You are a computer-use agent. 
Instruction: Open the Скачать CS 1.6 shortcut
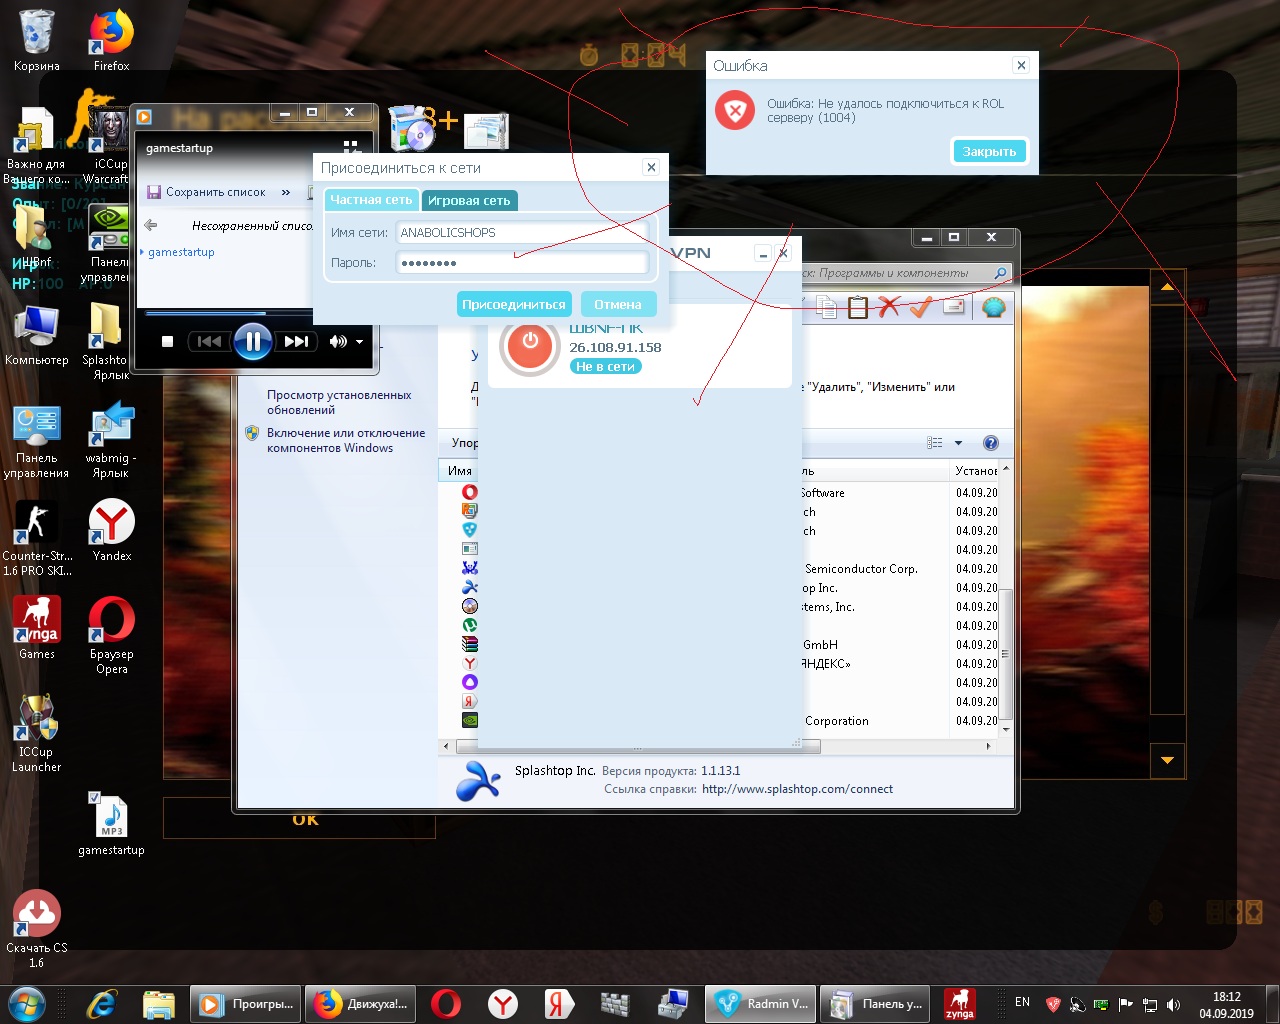click(x=36, y=929)
